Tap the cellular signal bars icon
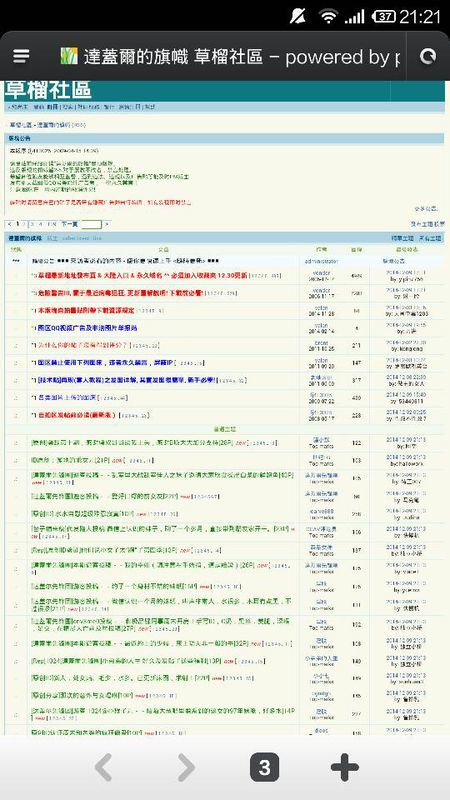Image resolution: width=450 pixels, height=800 pixels. 354,16
